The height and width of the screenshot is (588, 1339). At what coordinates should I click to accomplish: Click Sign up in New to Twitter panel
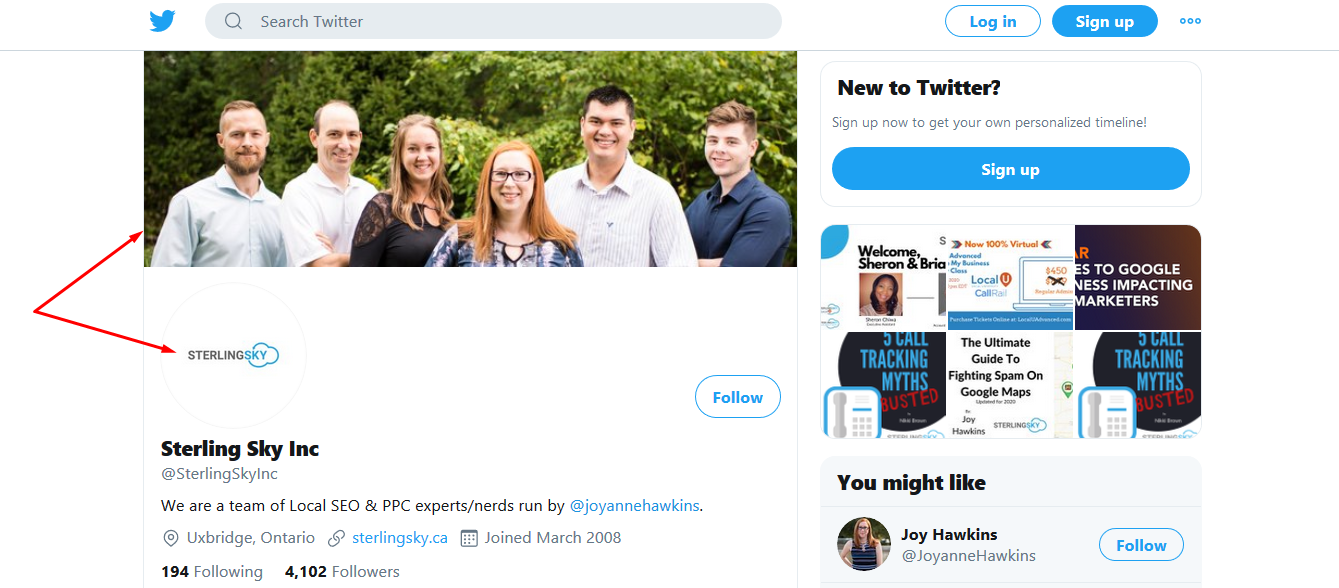(x=1010, y=169)
